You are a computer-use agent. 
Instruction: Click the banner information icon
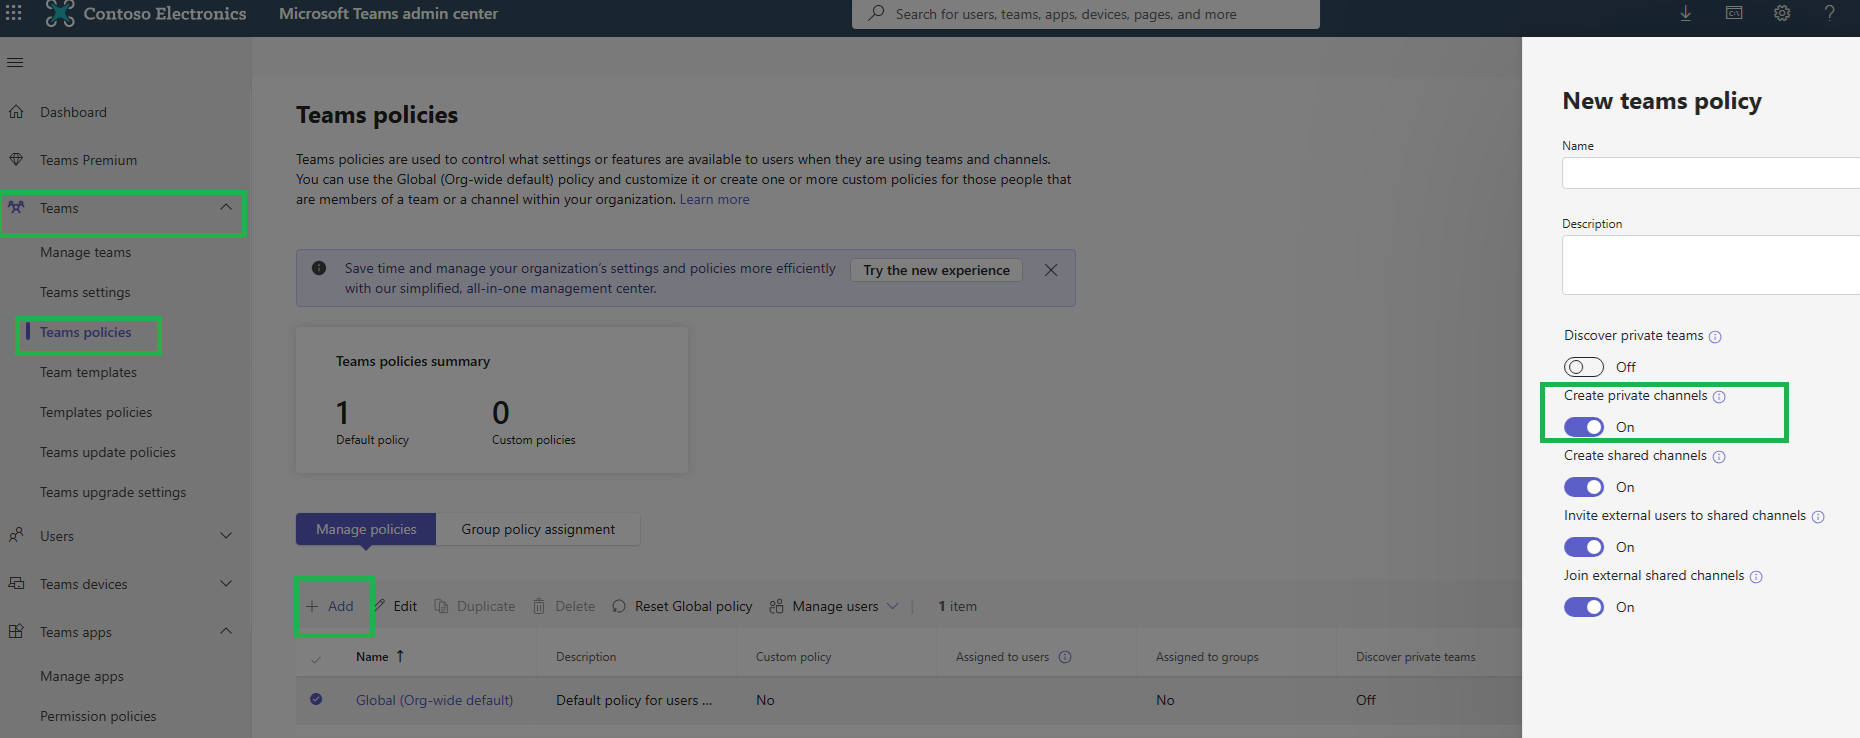tap(319, 268)
